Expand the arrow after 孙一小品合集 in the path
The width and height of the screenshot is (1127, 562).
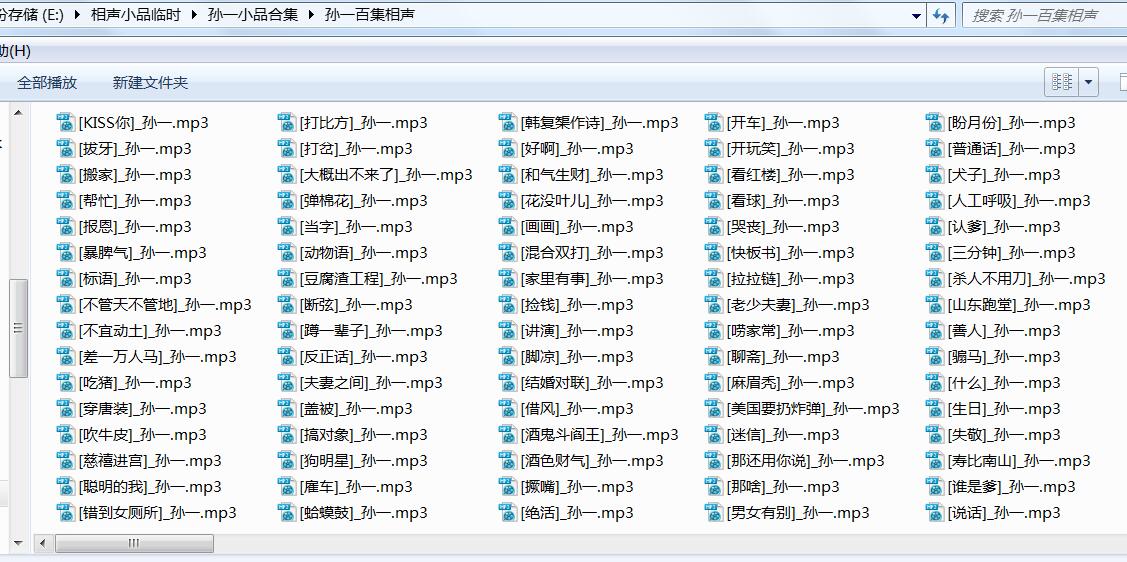tap(312, 15)
